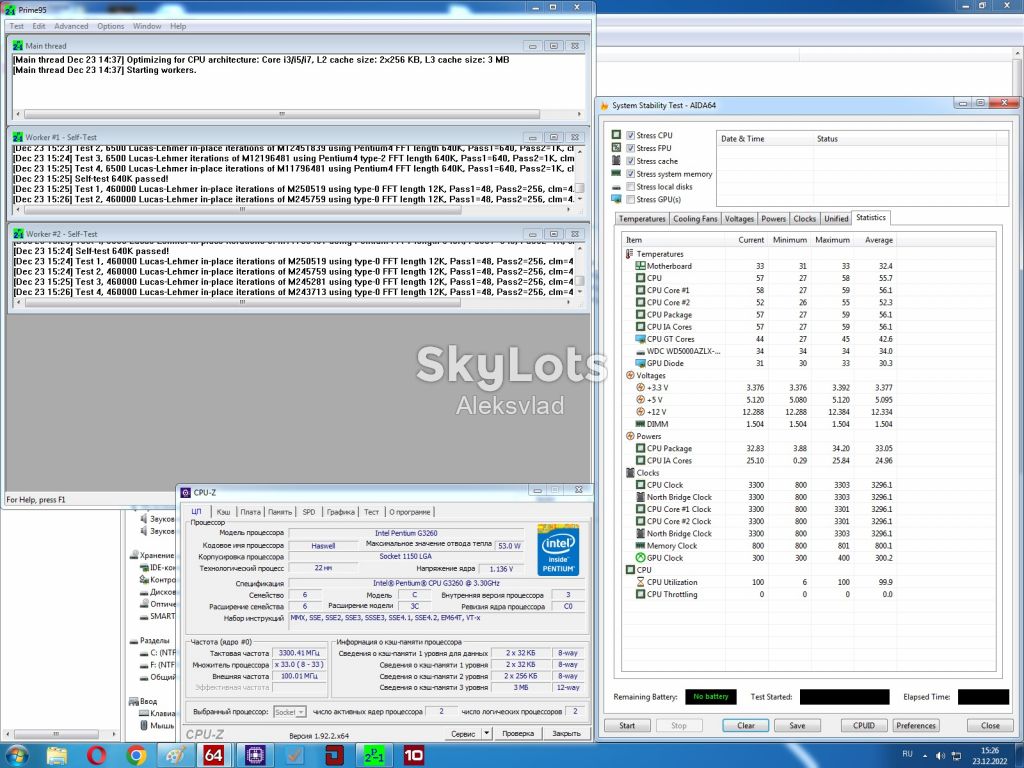Screen dimensions: 1024x768
Task: Click the Start button in AIDA64
Action: click(627, 726)
